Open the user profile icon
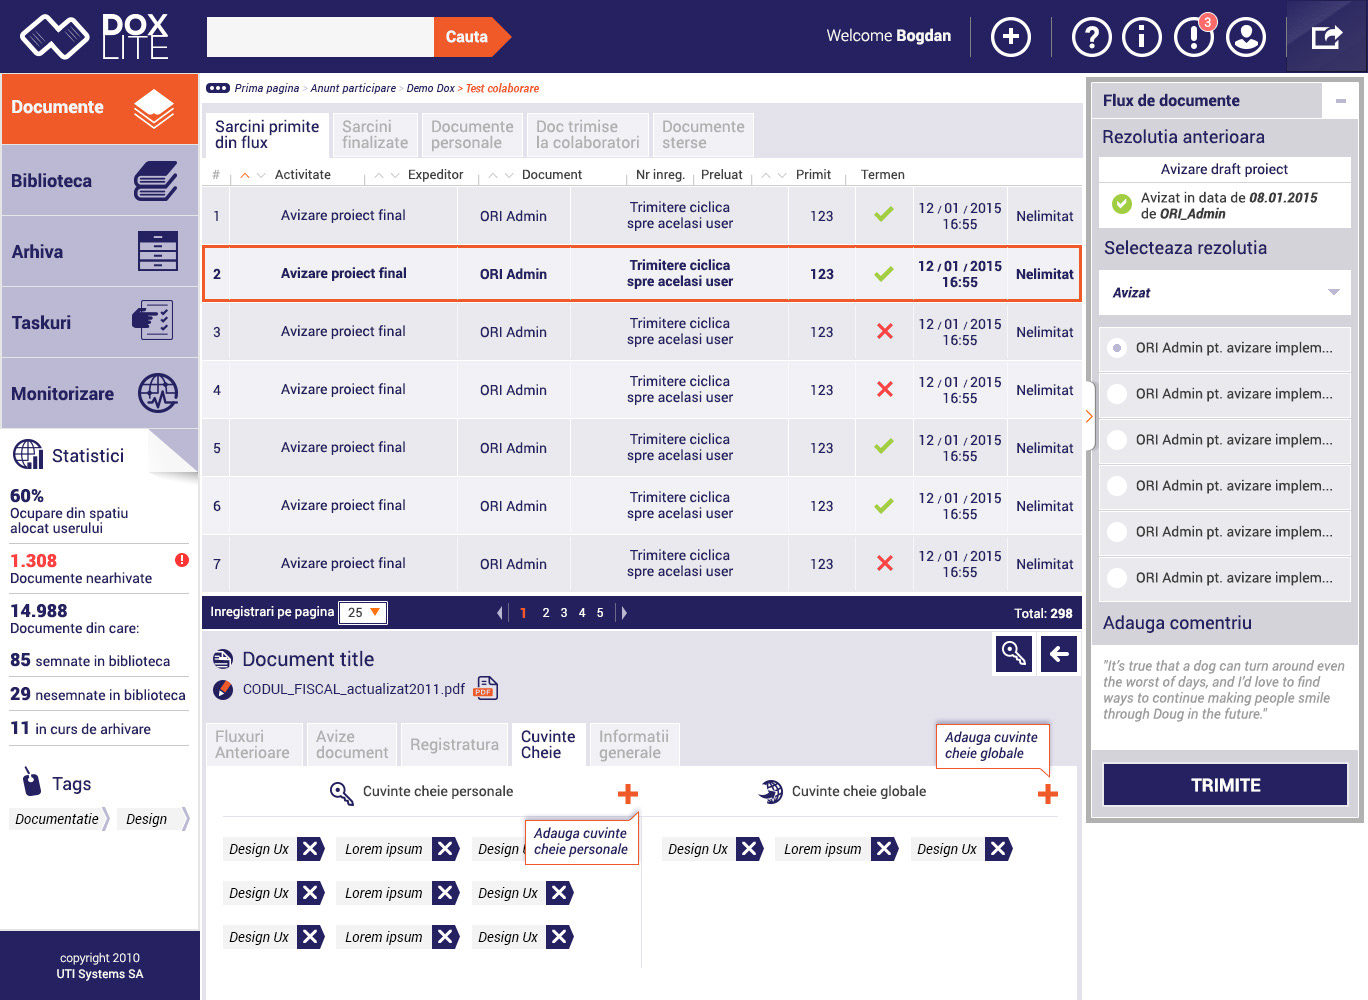 (1246, 37)
